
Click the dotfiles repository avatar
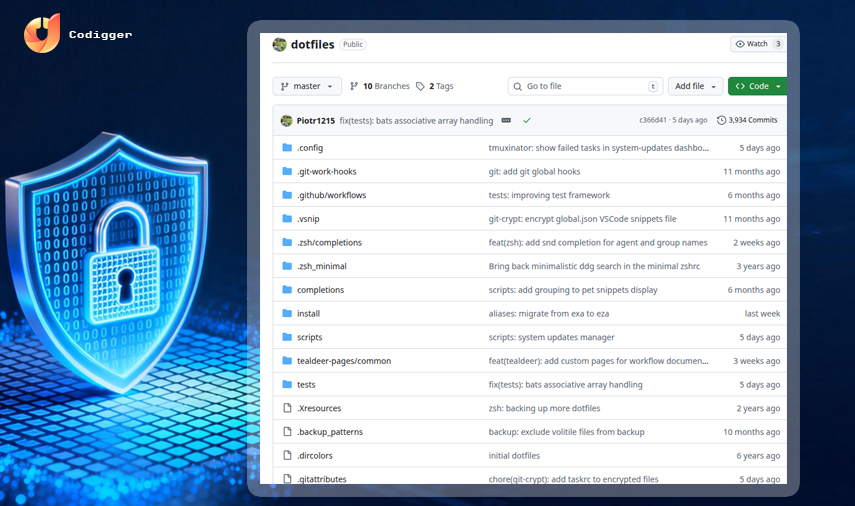280,44
